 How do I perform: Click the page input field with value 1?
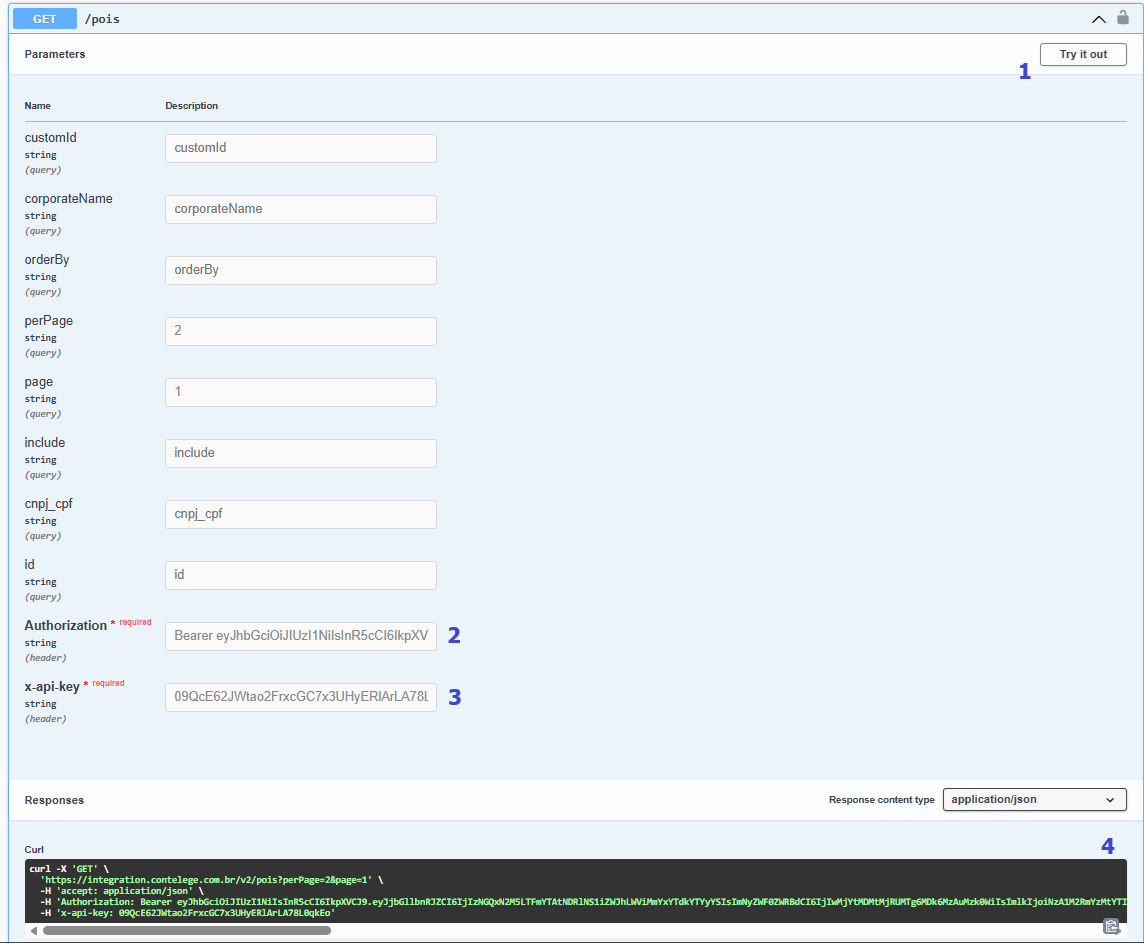pyautogui.click(x=301, y=392)
